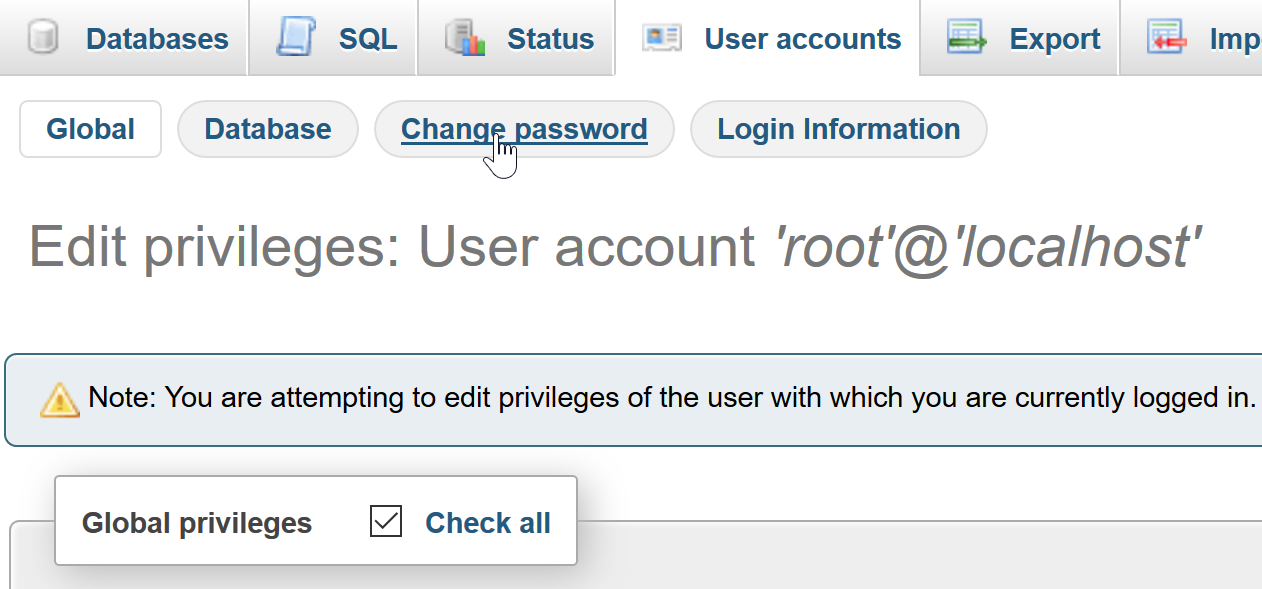Click the User accounts card icon
The image size is (1262, 589).
[662, 38]
